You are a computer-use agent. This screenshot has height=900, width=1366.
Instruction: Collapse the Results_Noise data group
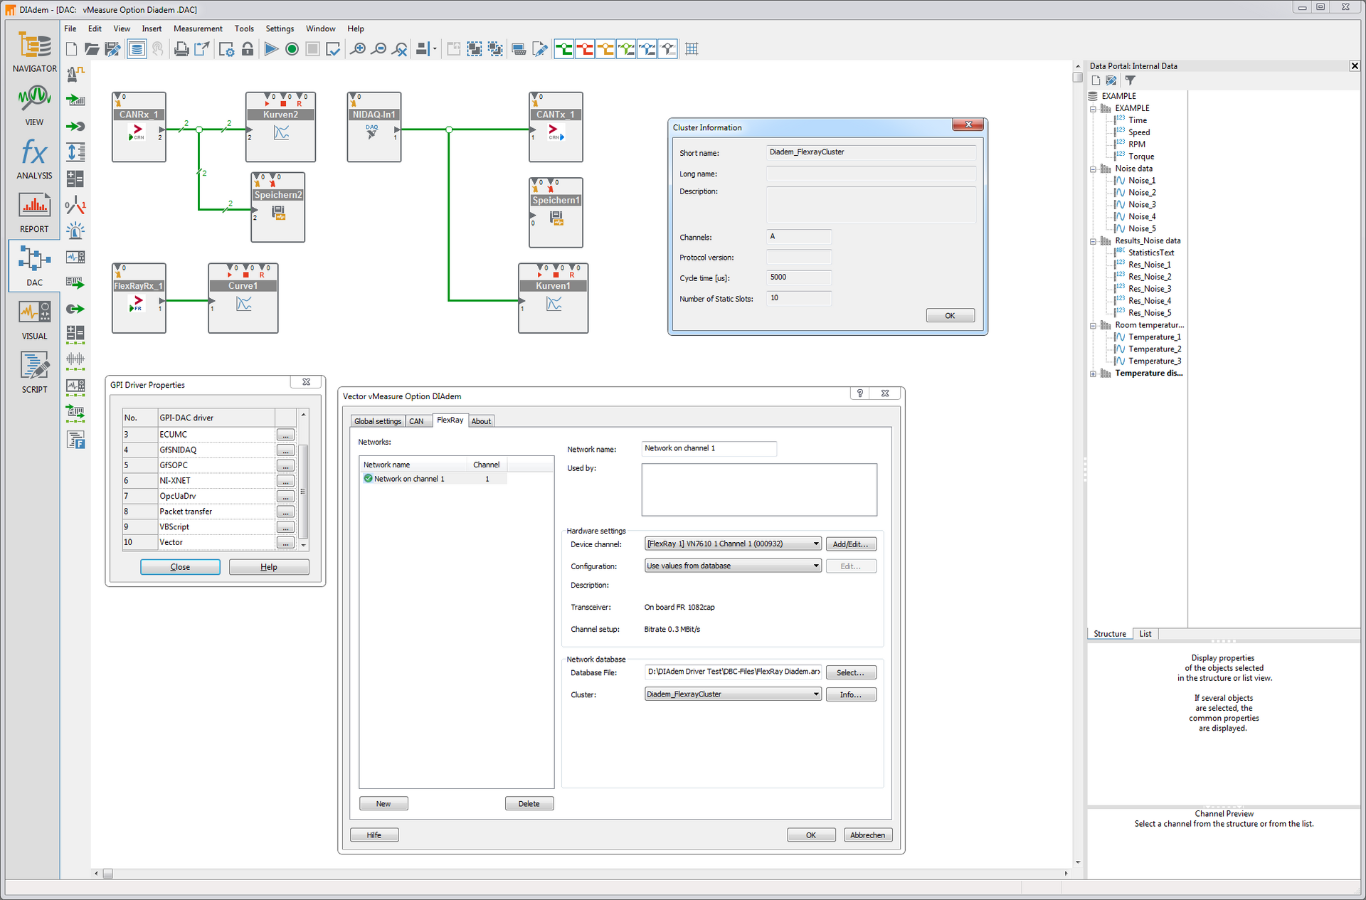pos(1093,241)
